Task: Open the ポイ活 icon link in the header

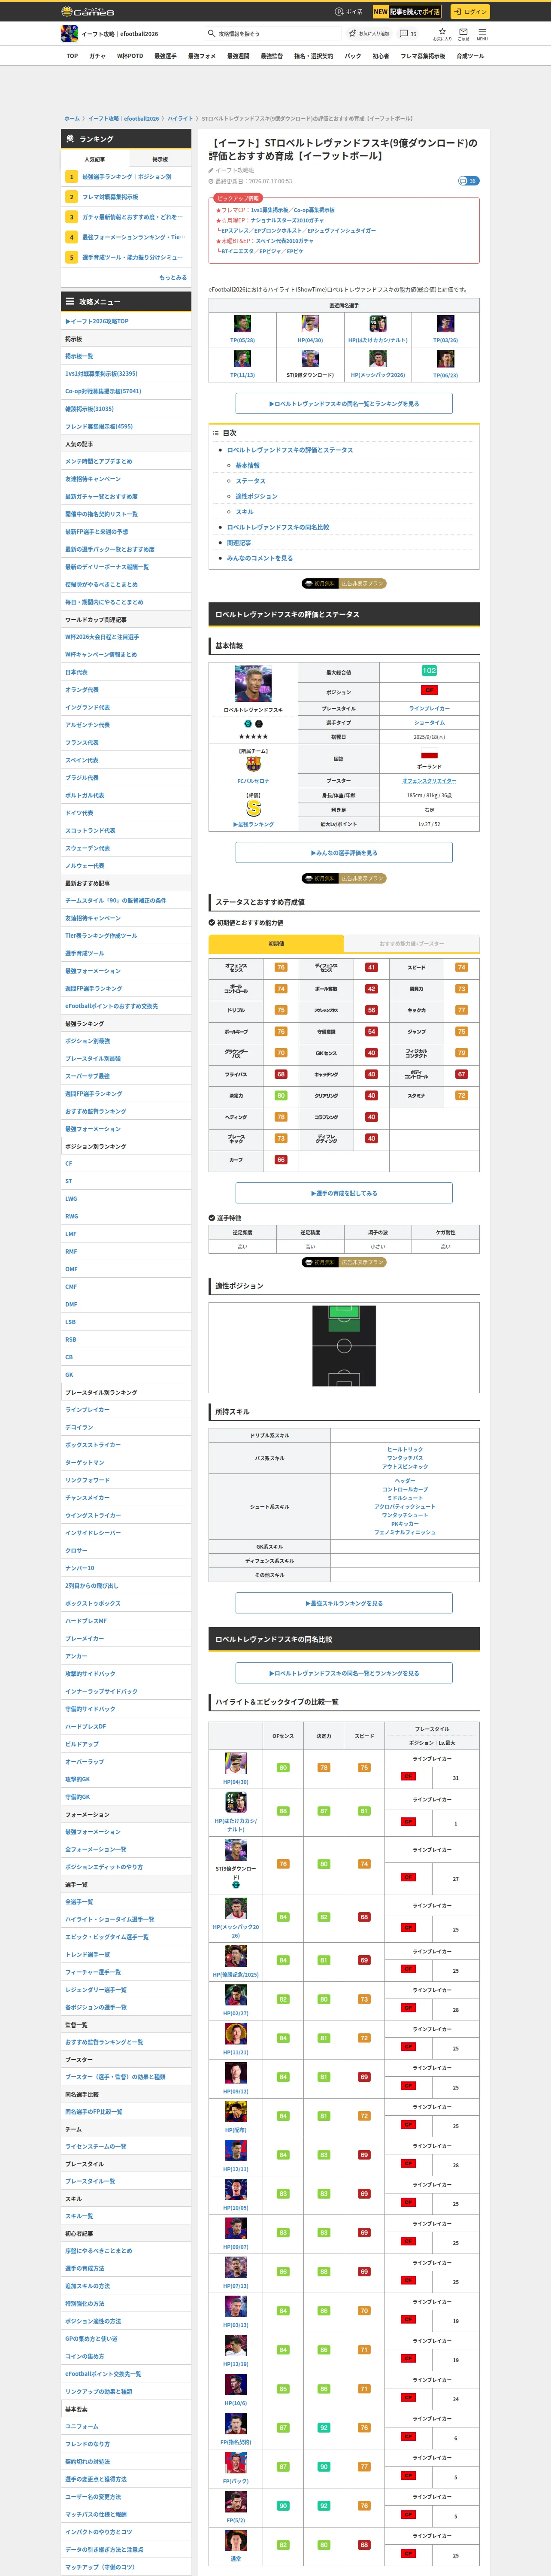Action: pos(349,12)
